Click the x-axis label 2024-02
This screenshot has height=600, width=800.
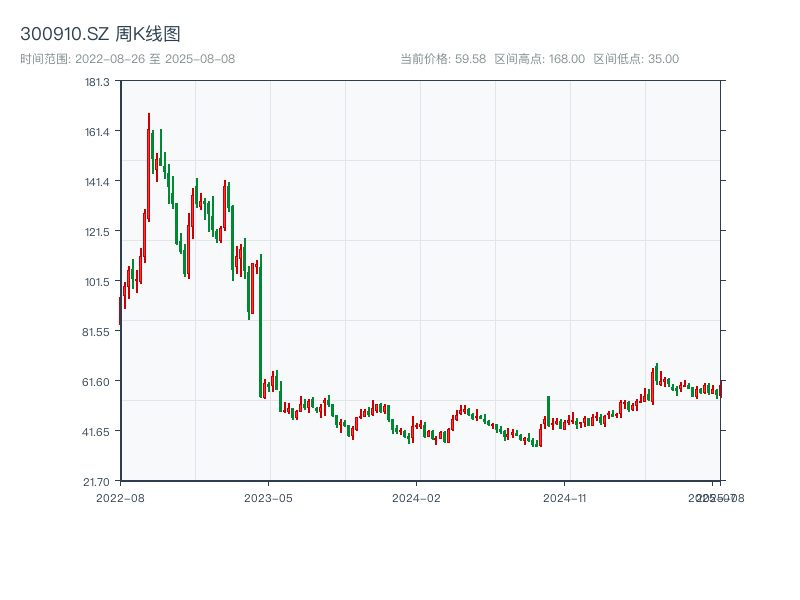pyautogui.click(x=416, y=498)
